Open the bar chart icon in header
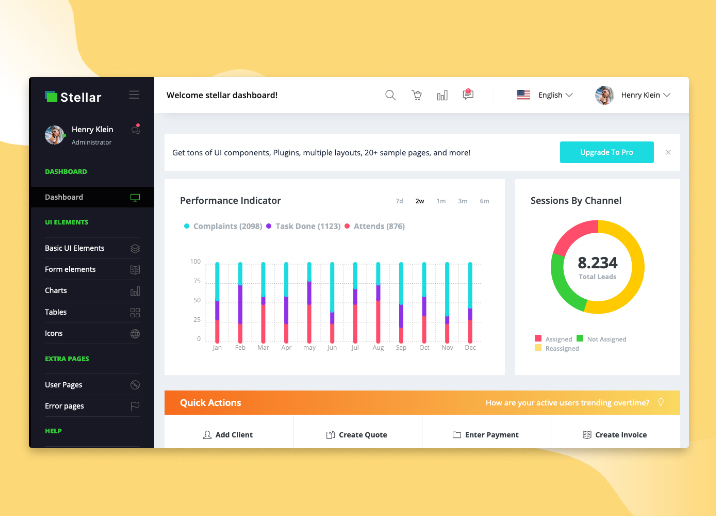The image size is (716, 516). point(442,95)
